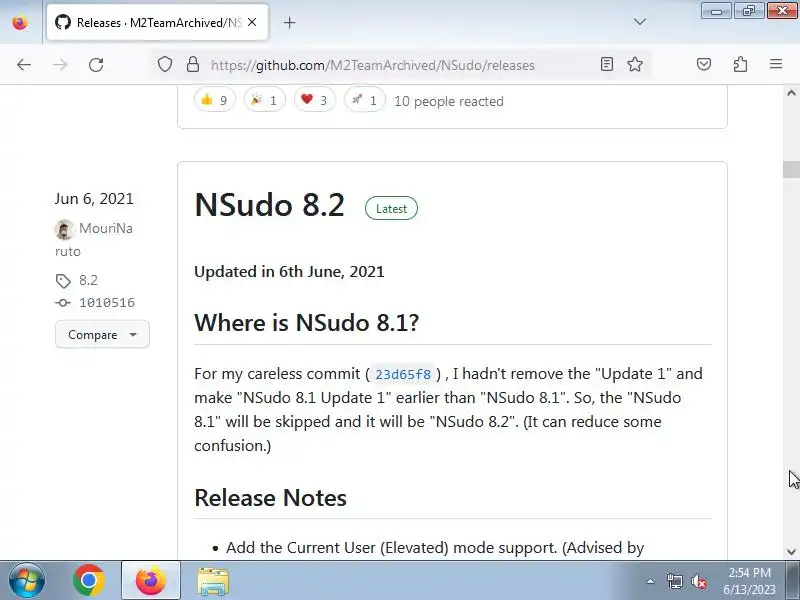Click the muted volume tray icon
Screen dimensions: 800x600
click(x=699, y=581)
